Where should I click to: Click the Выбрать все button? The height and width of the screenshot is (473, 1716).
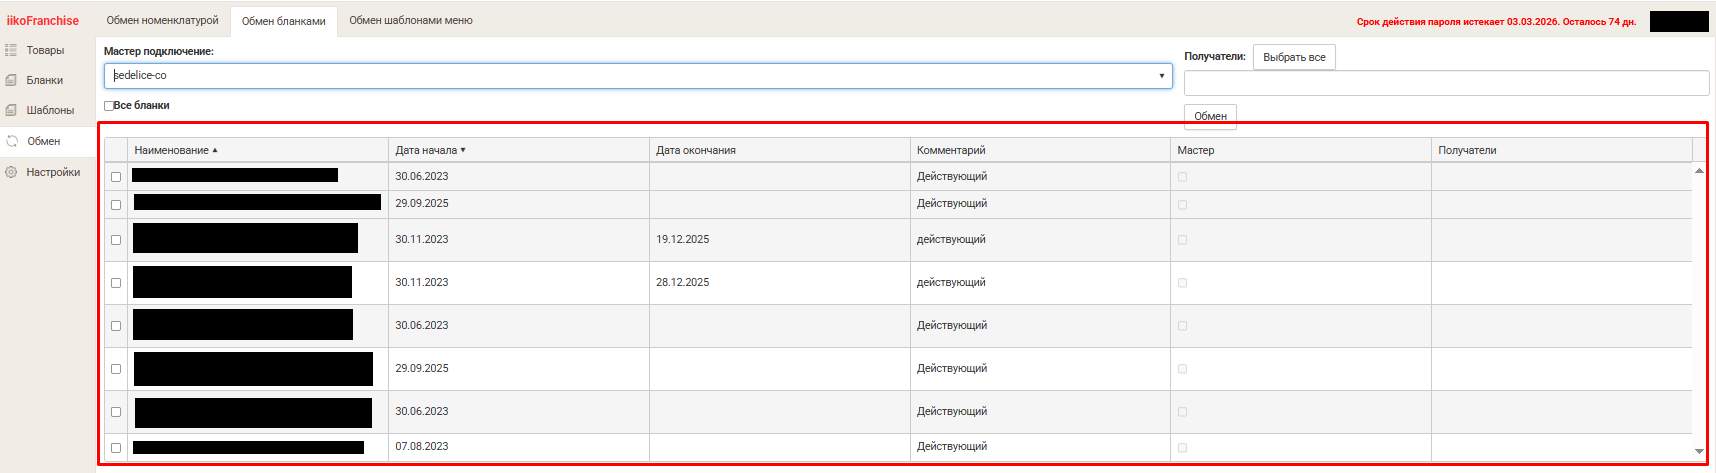[1294, 57]
